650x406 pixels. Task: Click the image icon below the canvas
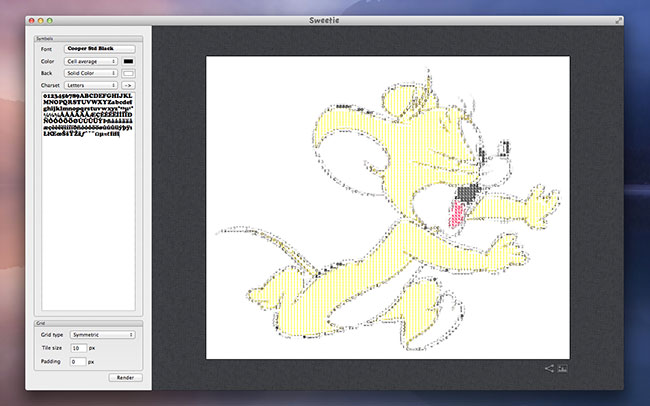point(563,369)
